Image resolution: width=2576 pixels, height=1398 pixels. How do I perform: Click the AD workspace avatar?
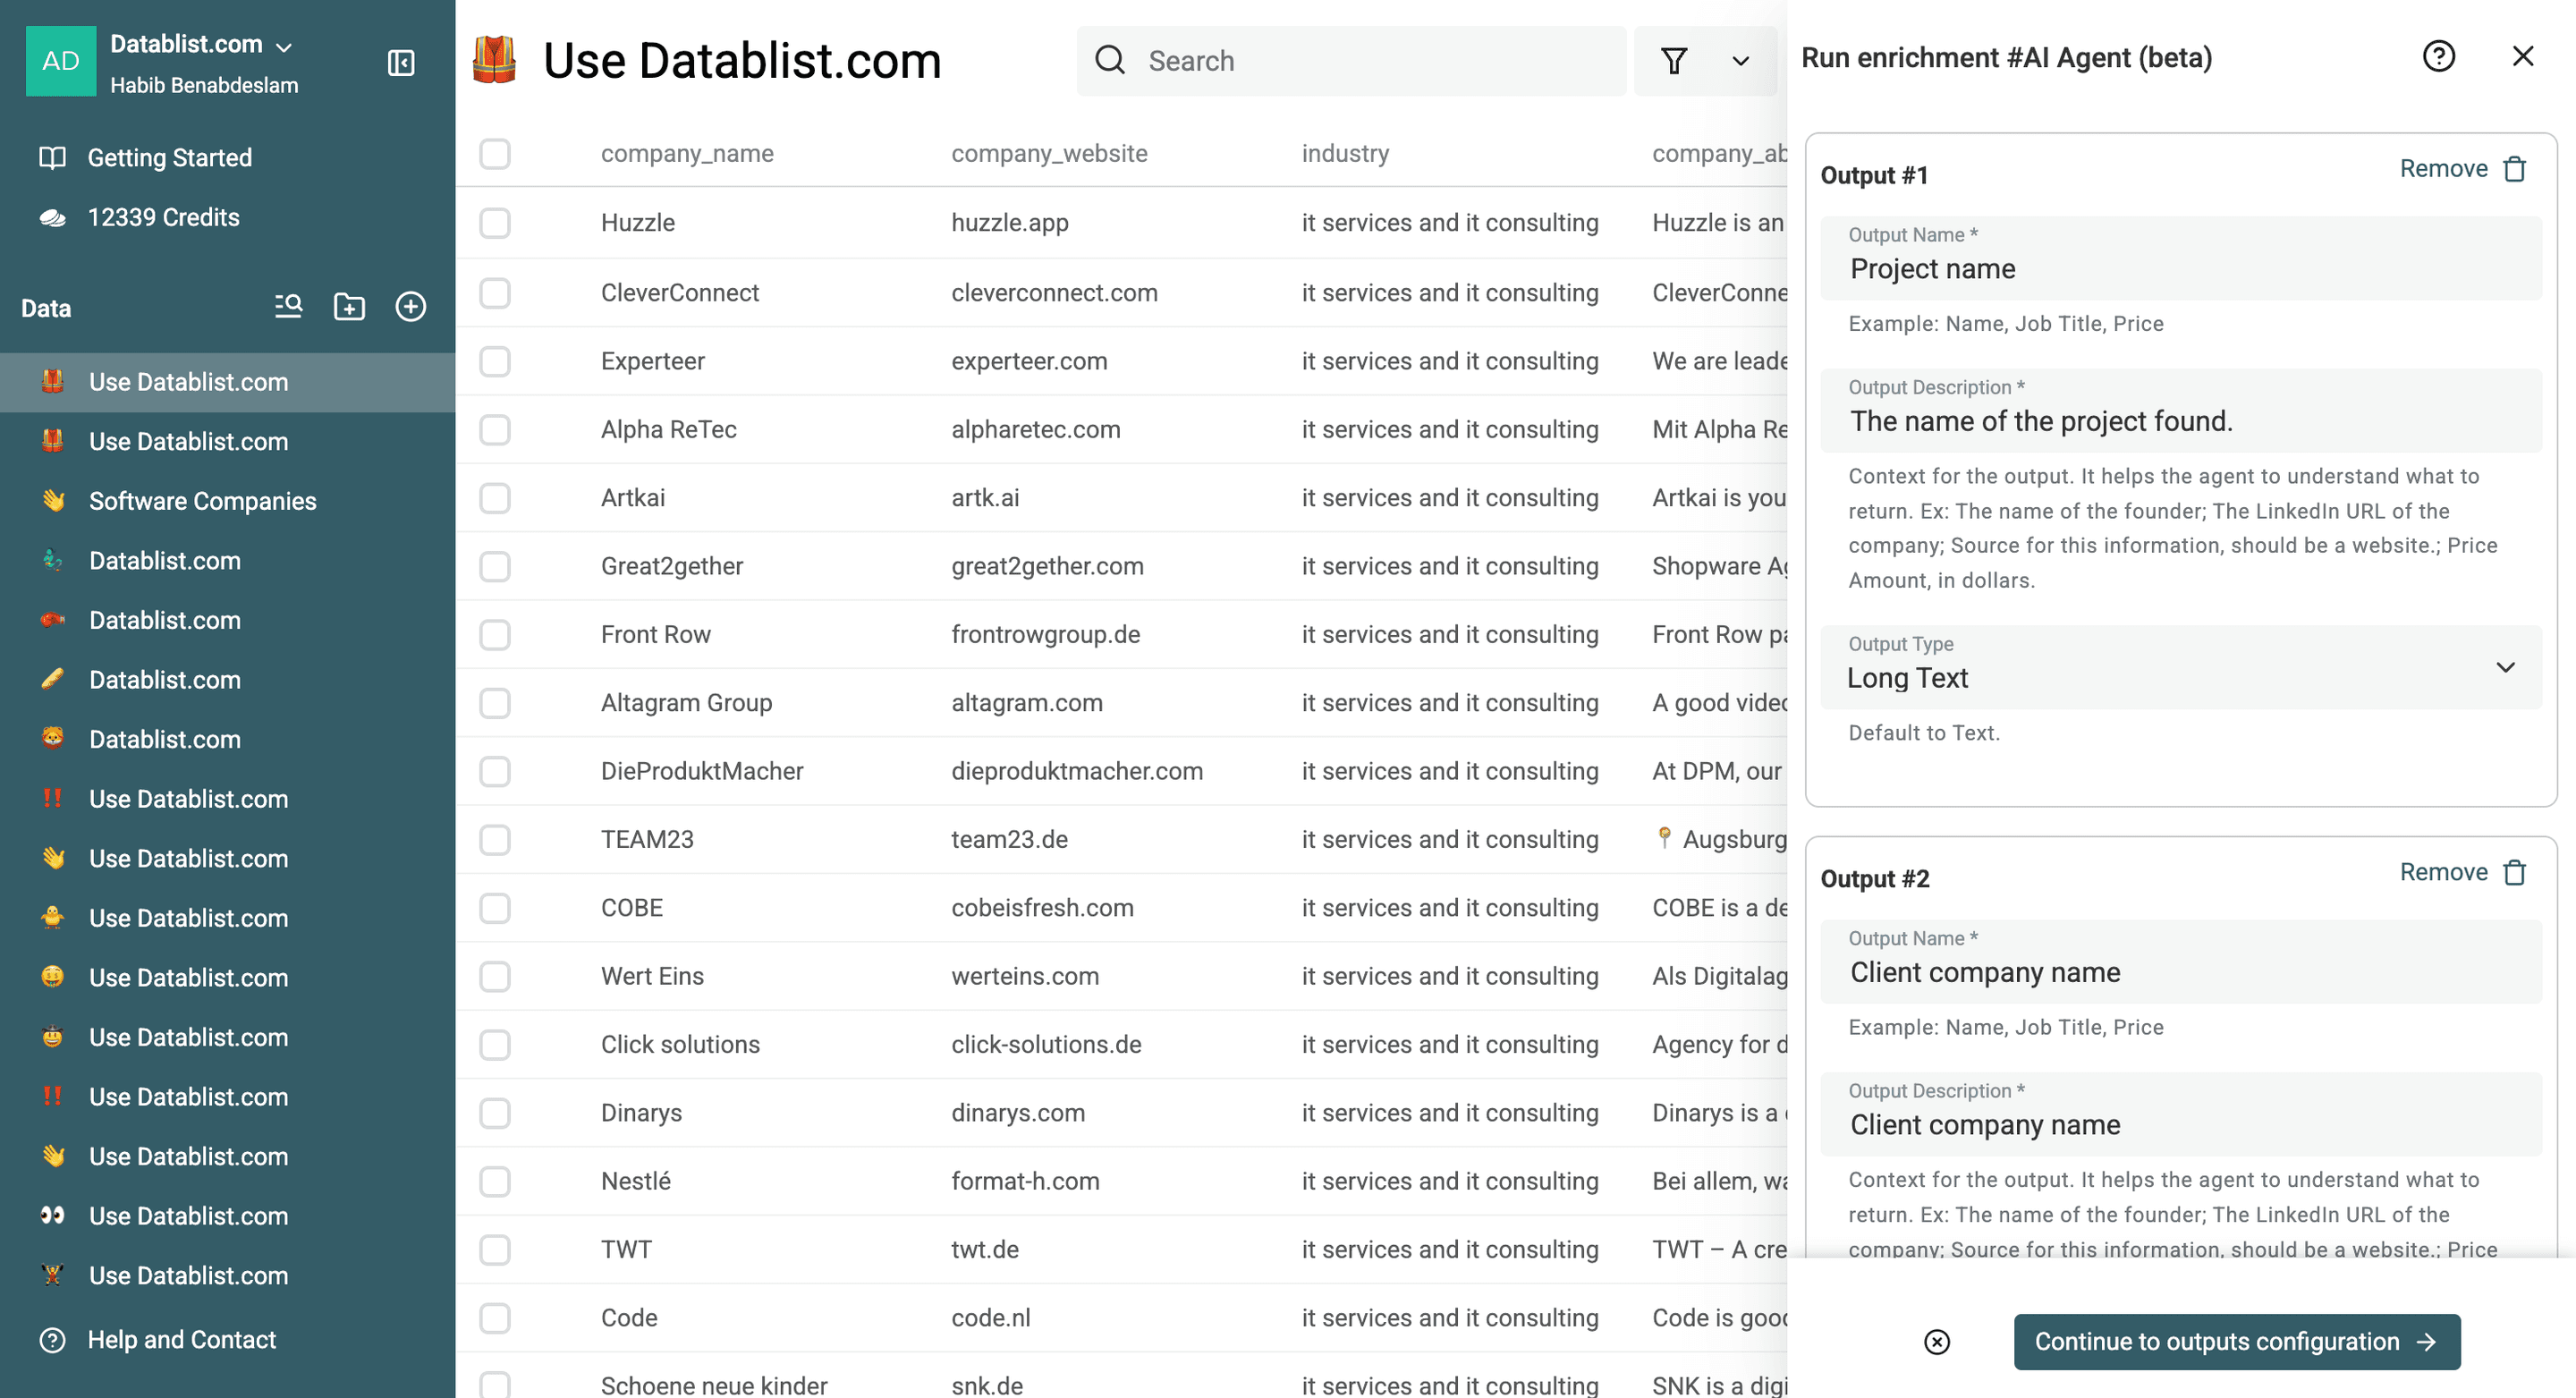point(61,61)
